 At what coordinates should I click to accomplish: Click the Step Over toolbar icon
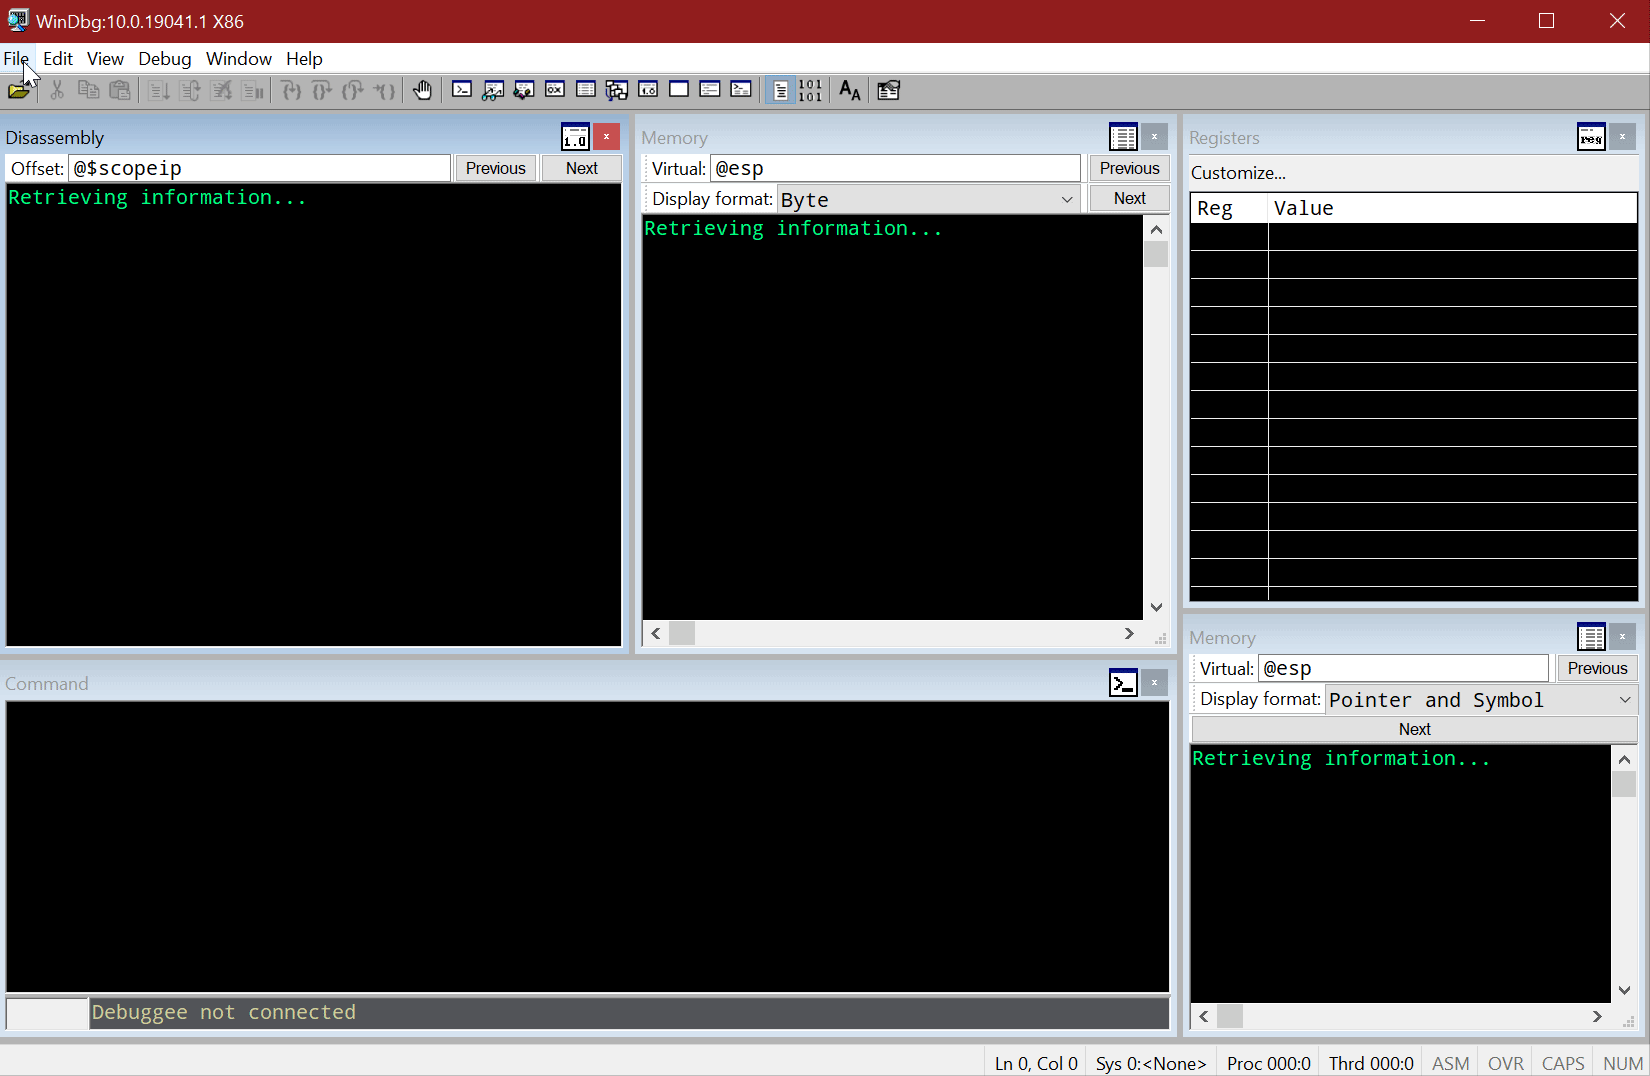point(322,90)
